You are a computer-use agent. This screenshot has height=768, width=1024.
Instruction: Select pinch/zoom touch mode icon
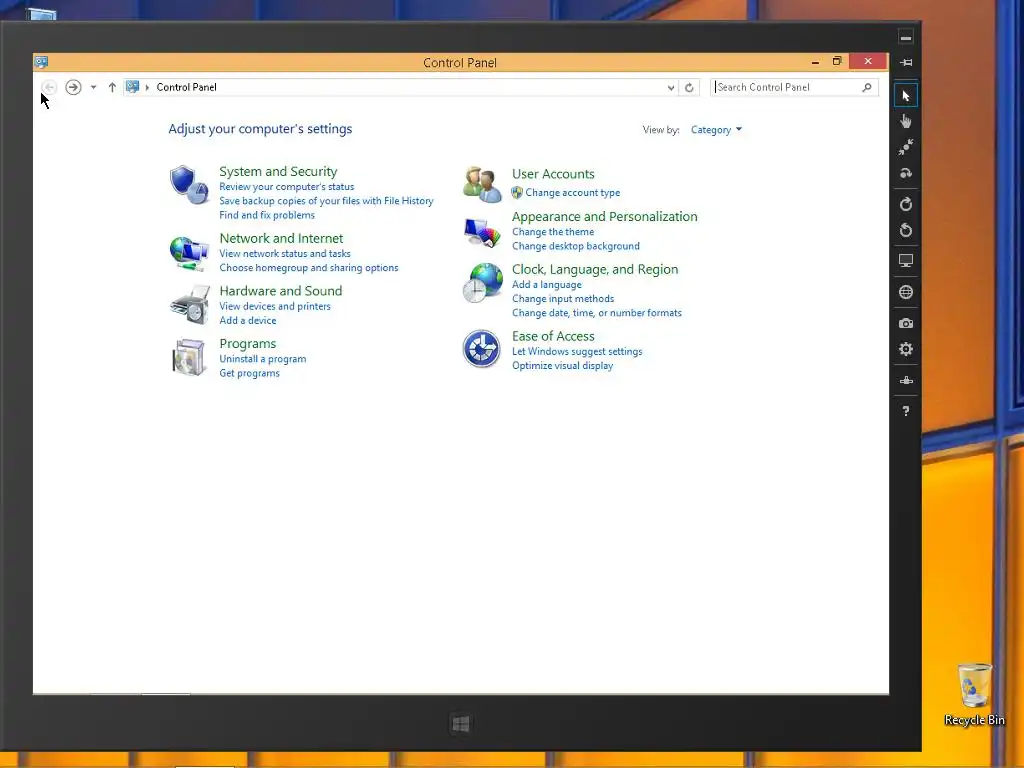[906, 148]
